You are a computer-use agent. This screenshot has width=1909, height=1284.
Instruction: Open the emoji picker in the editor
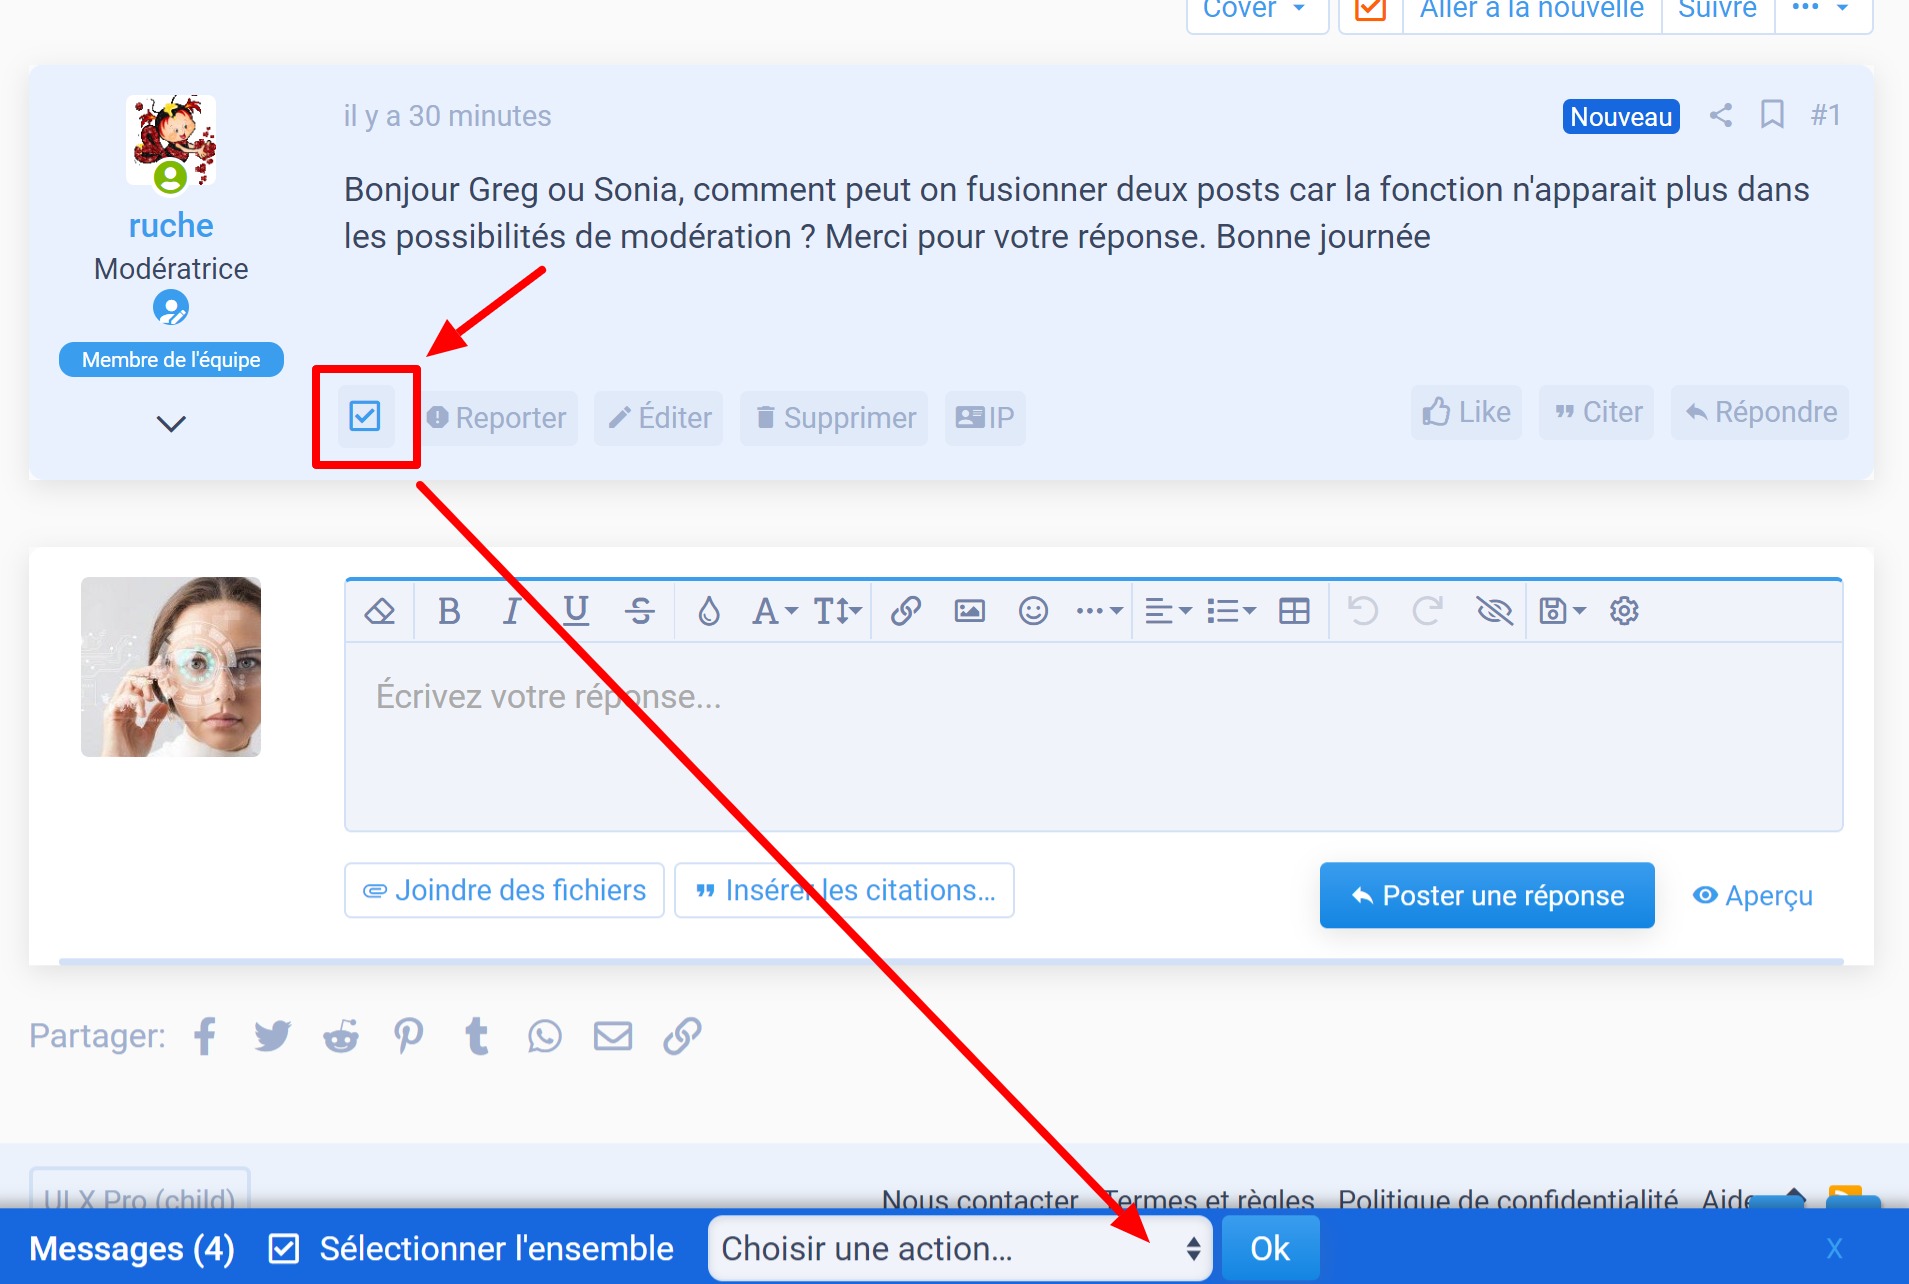pos(1033,610)
